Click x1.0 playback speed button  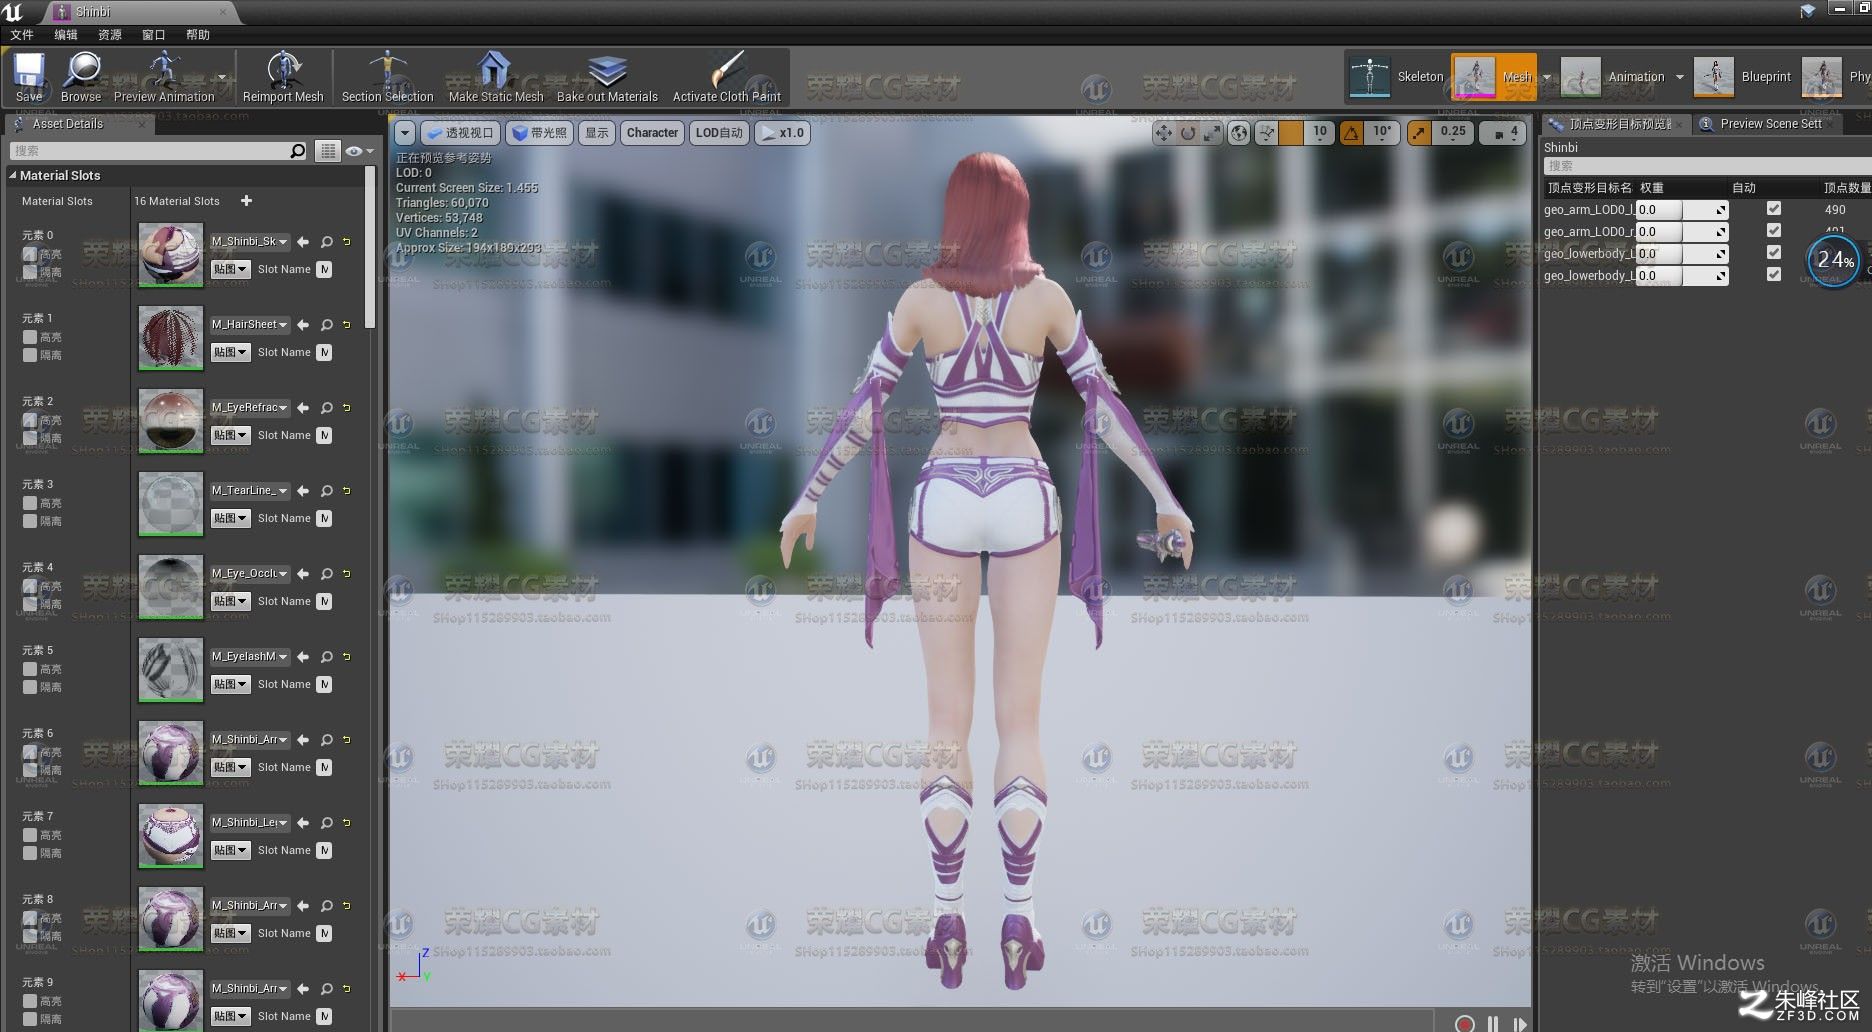(x=782, y=133)
